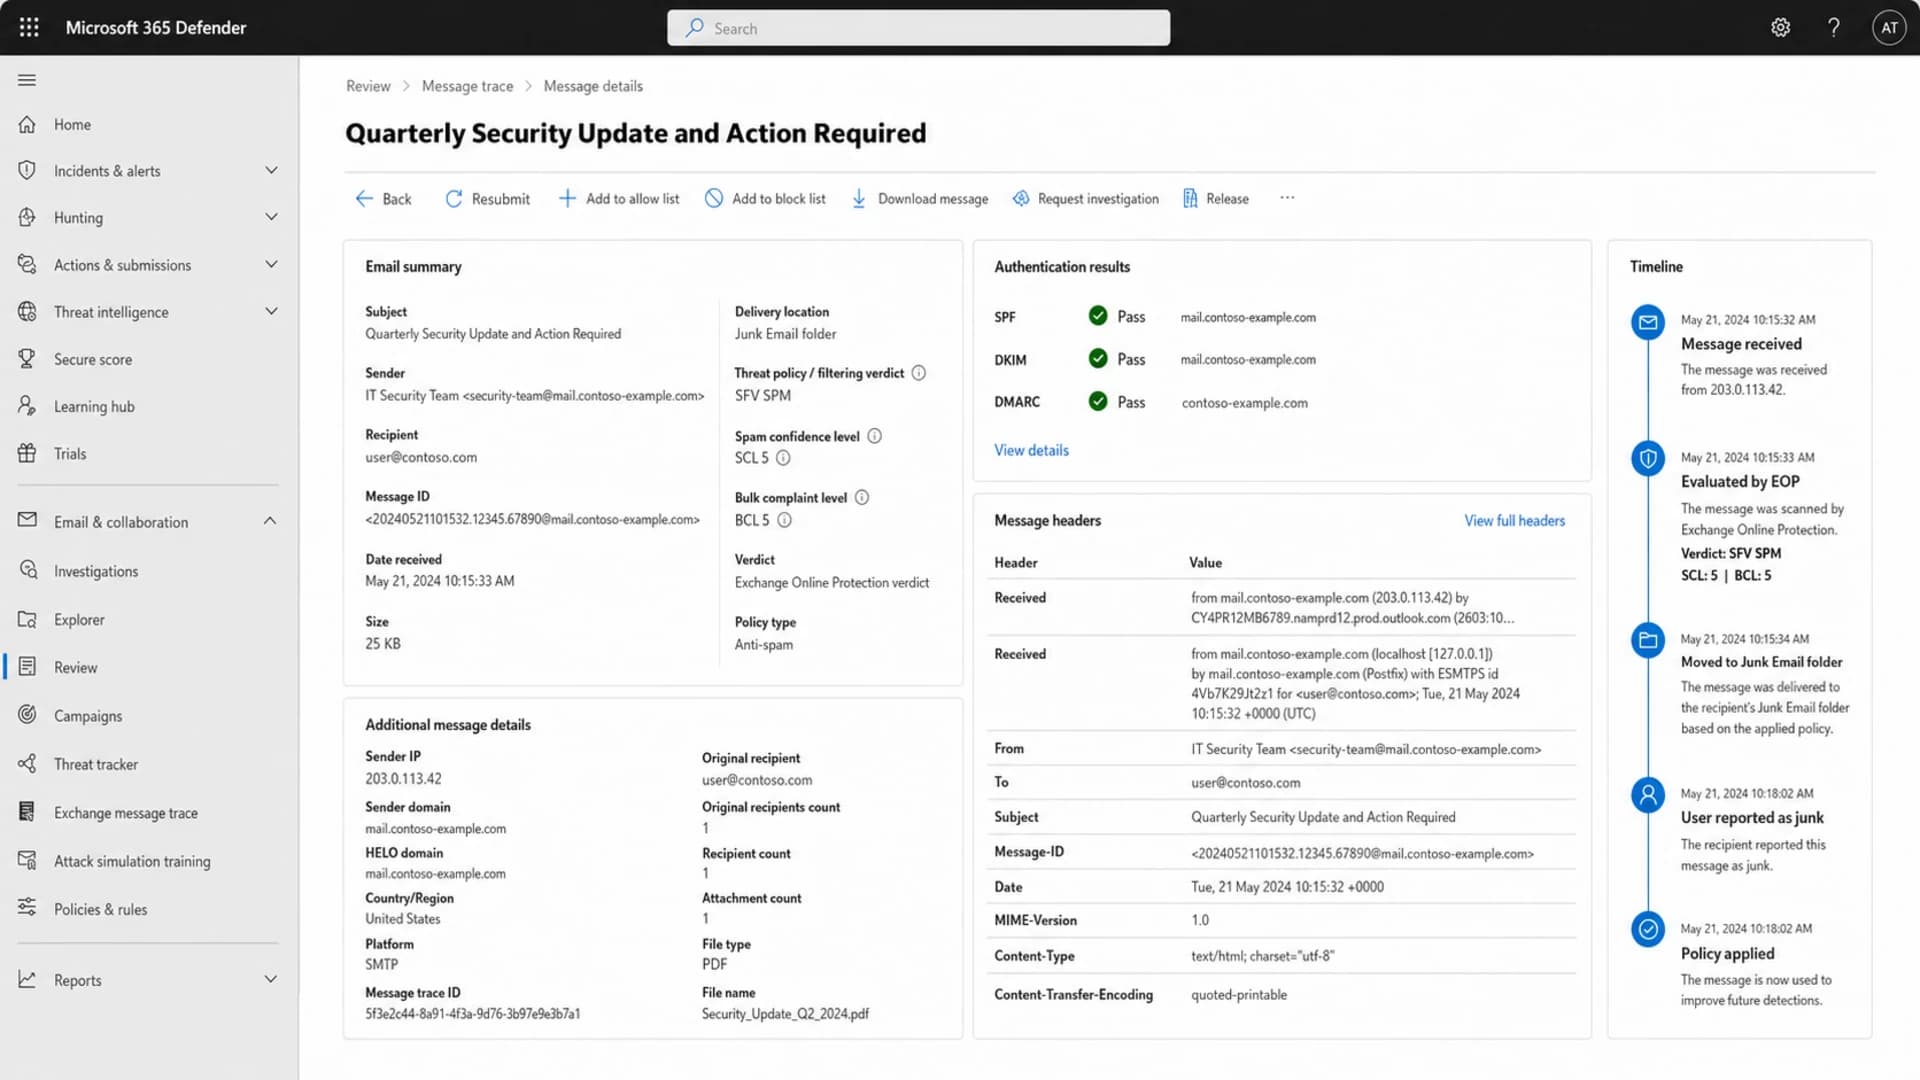Open the AT account avatar
The image size is (1920, 1080).
pyautogui.click(x=1889, y=27)
